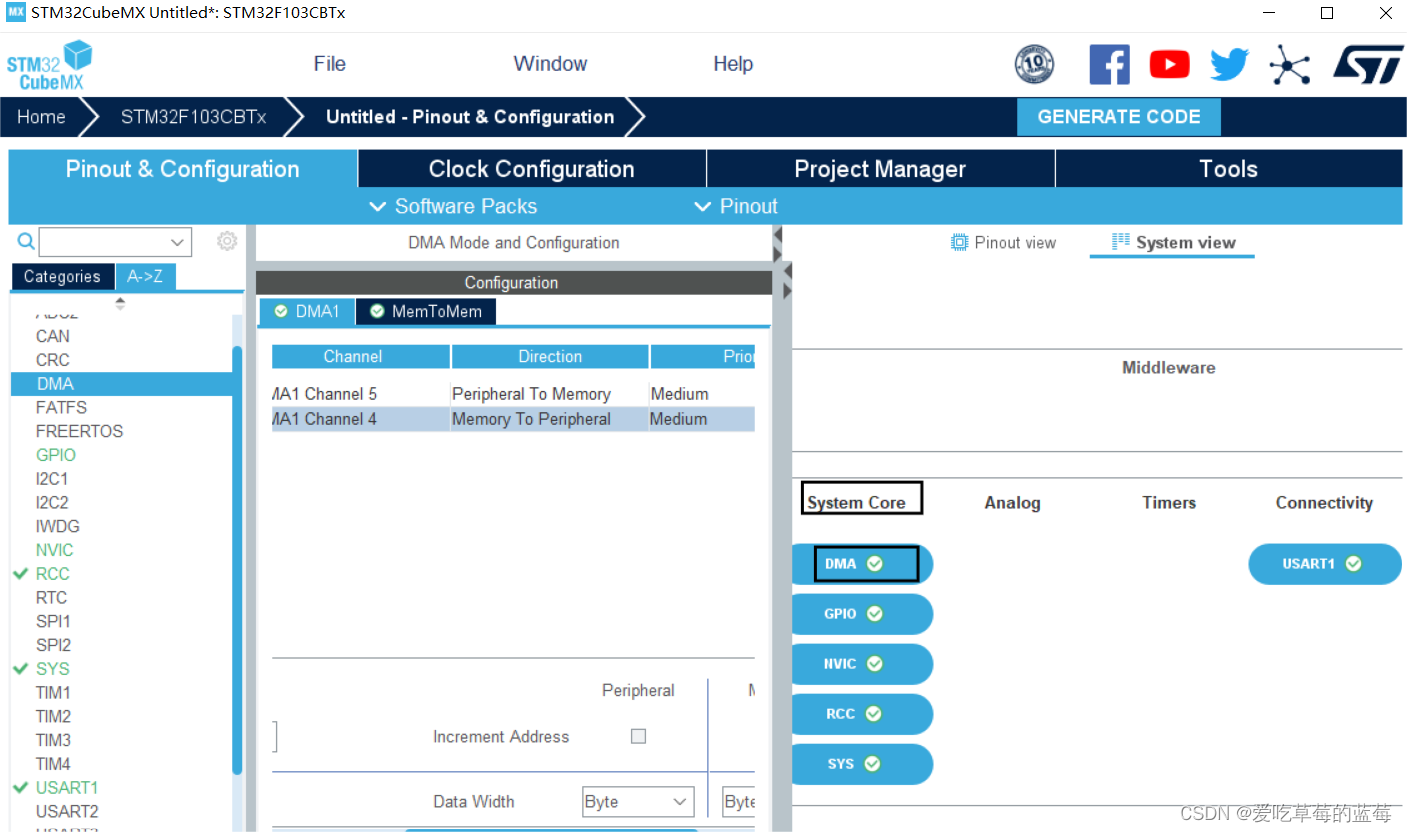This screenshot has width=1407, height=832.
Task: Open the peripheral Data Width Byte dropdown
Action: pos(638,802)
